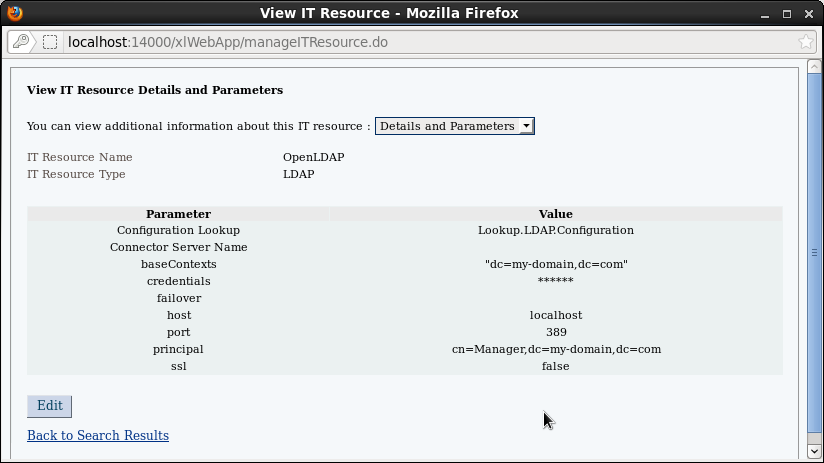Click the Value column header
Screen dimensions: 824x463
[x=555, y=214]
